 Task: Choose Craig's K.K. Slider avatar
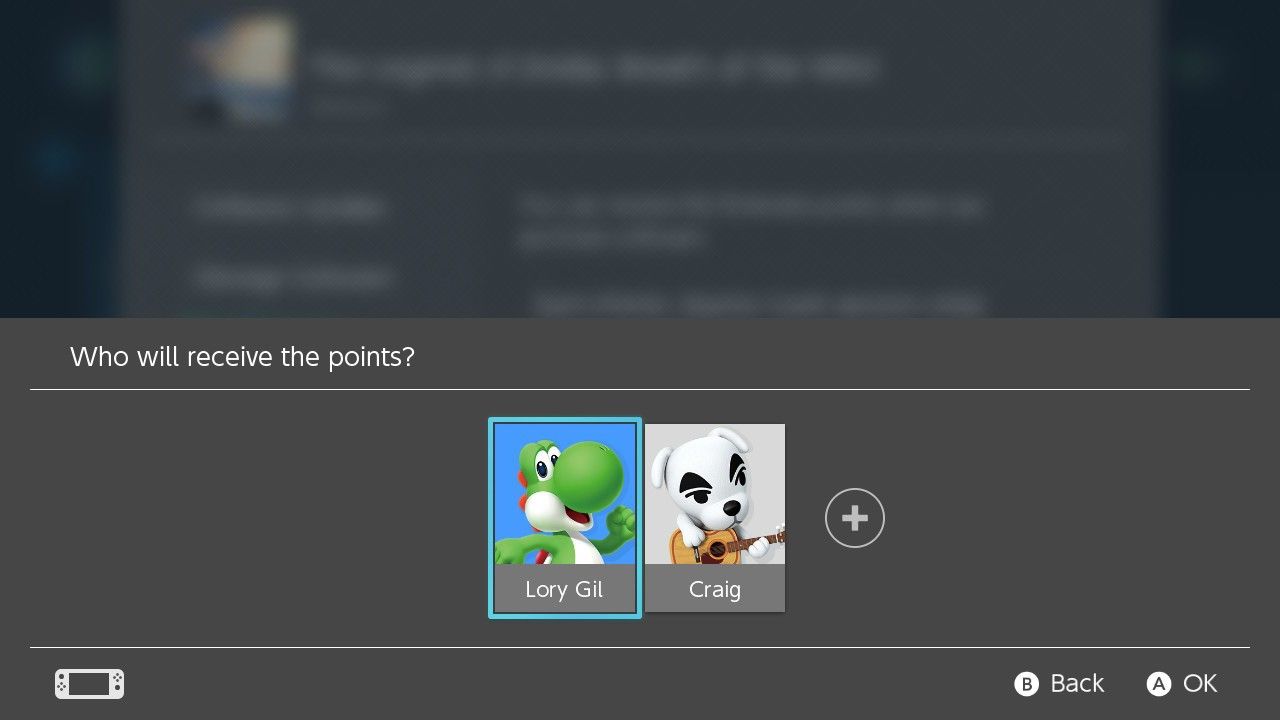click(715, 494)
